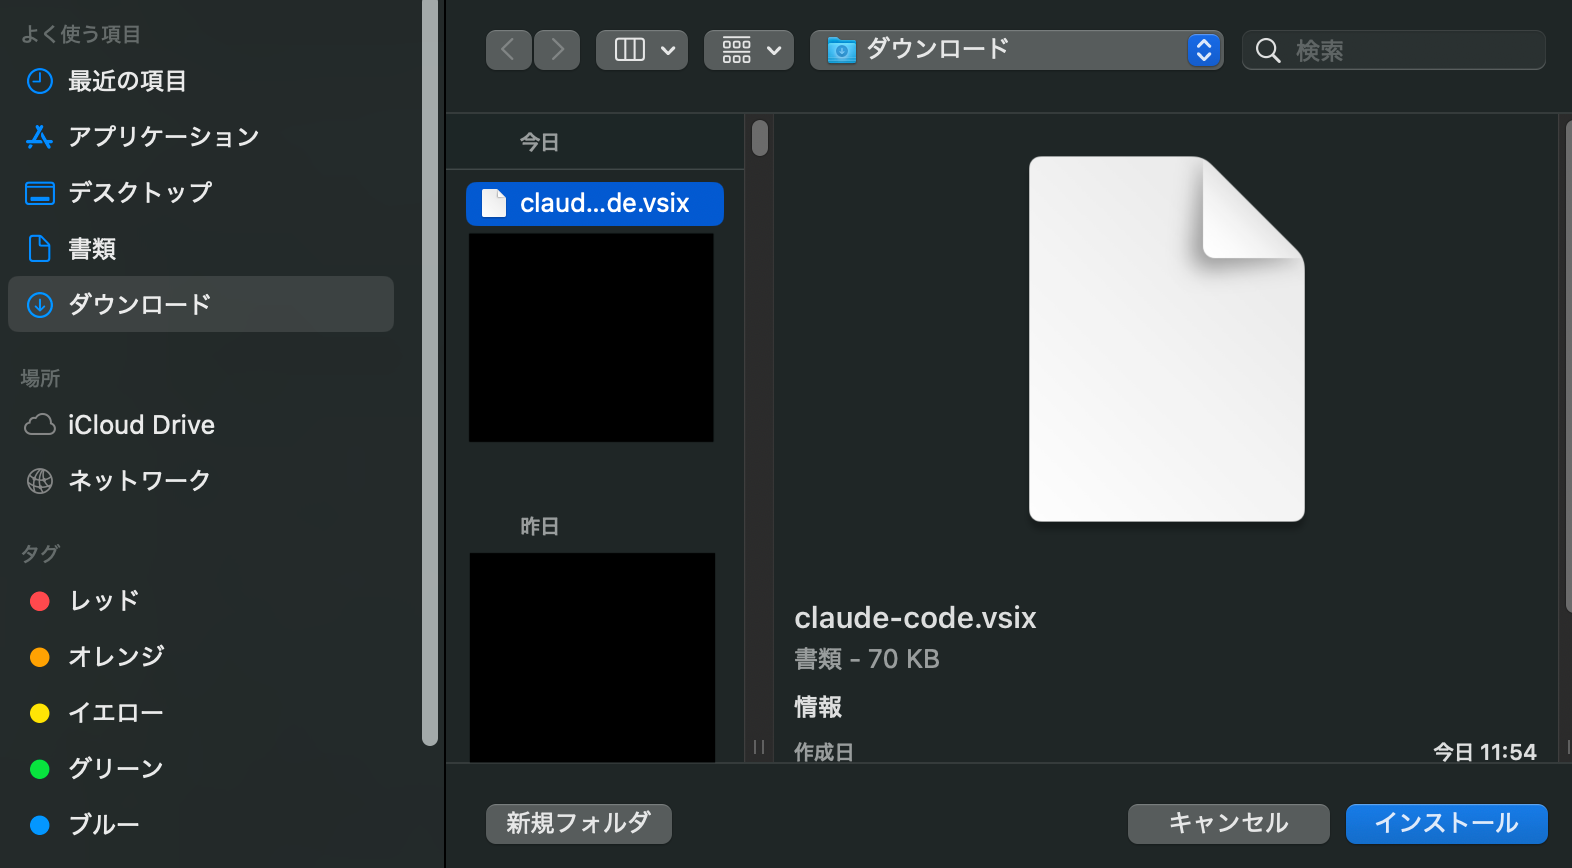This screenshot has height=868, width=1572.
Task: Open iCloud Drive location
Action: click(200, 425)
